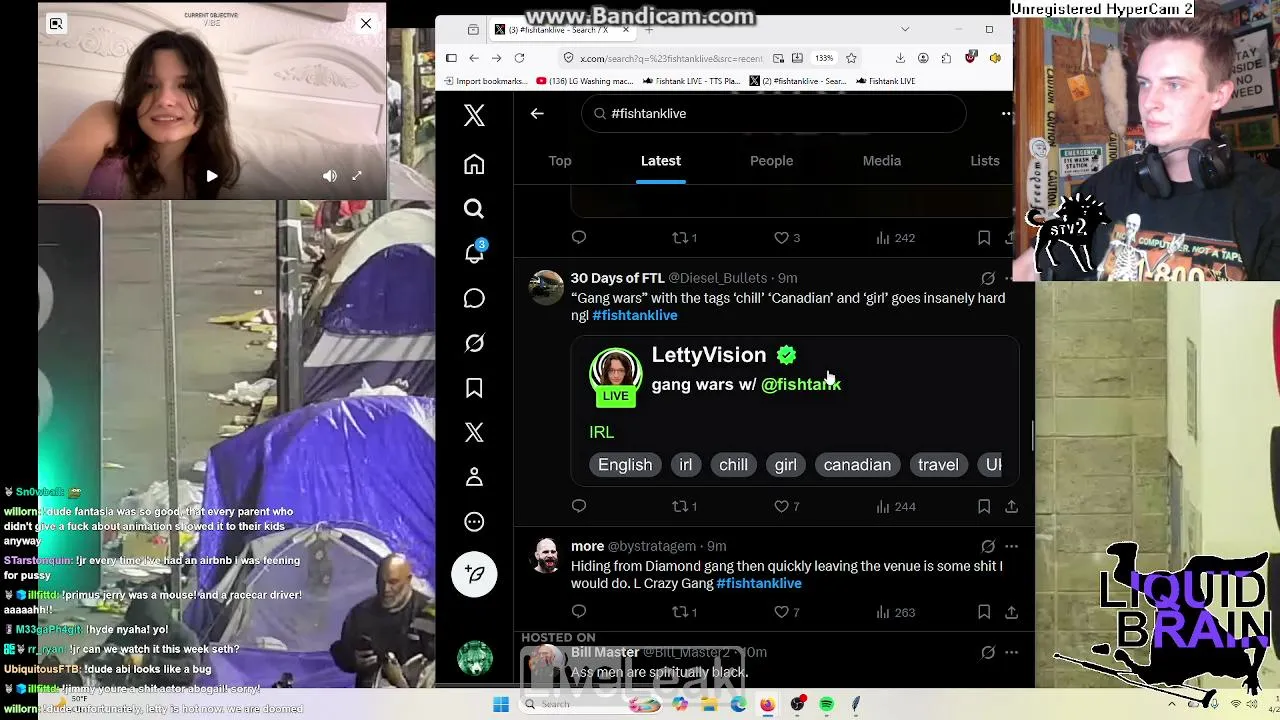1280x720 pixels.
Task: Open Bookmarks sidebar icon
Action: 474,388
